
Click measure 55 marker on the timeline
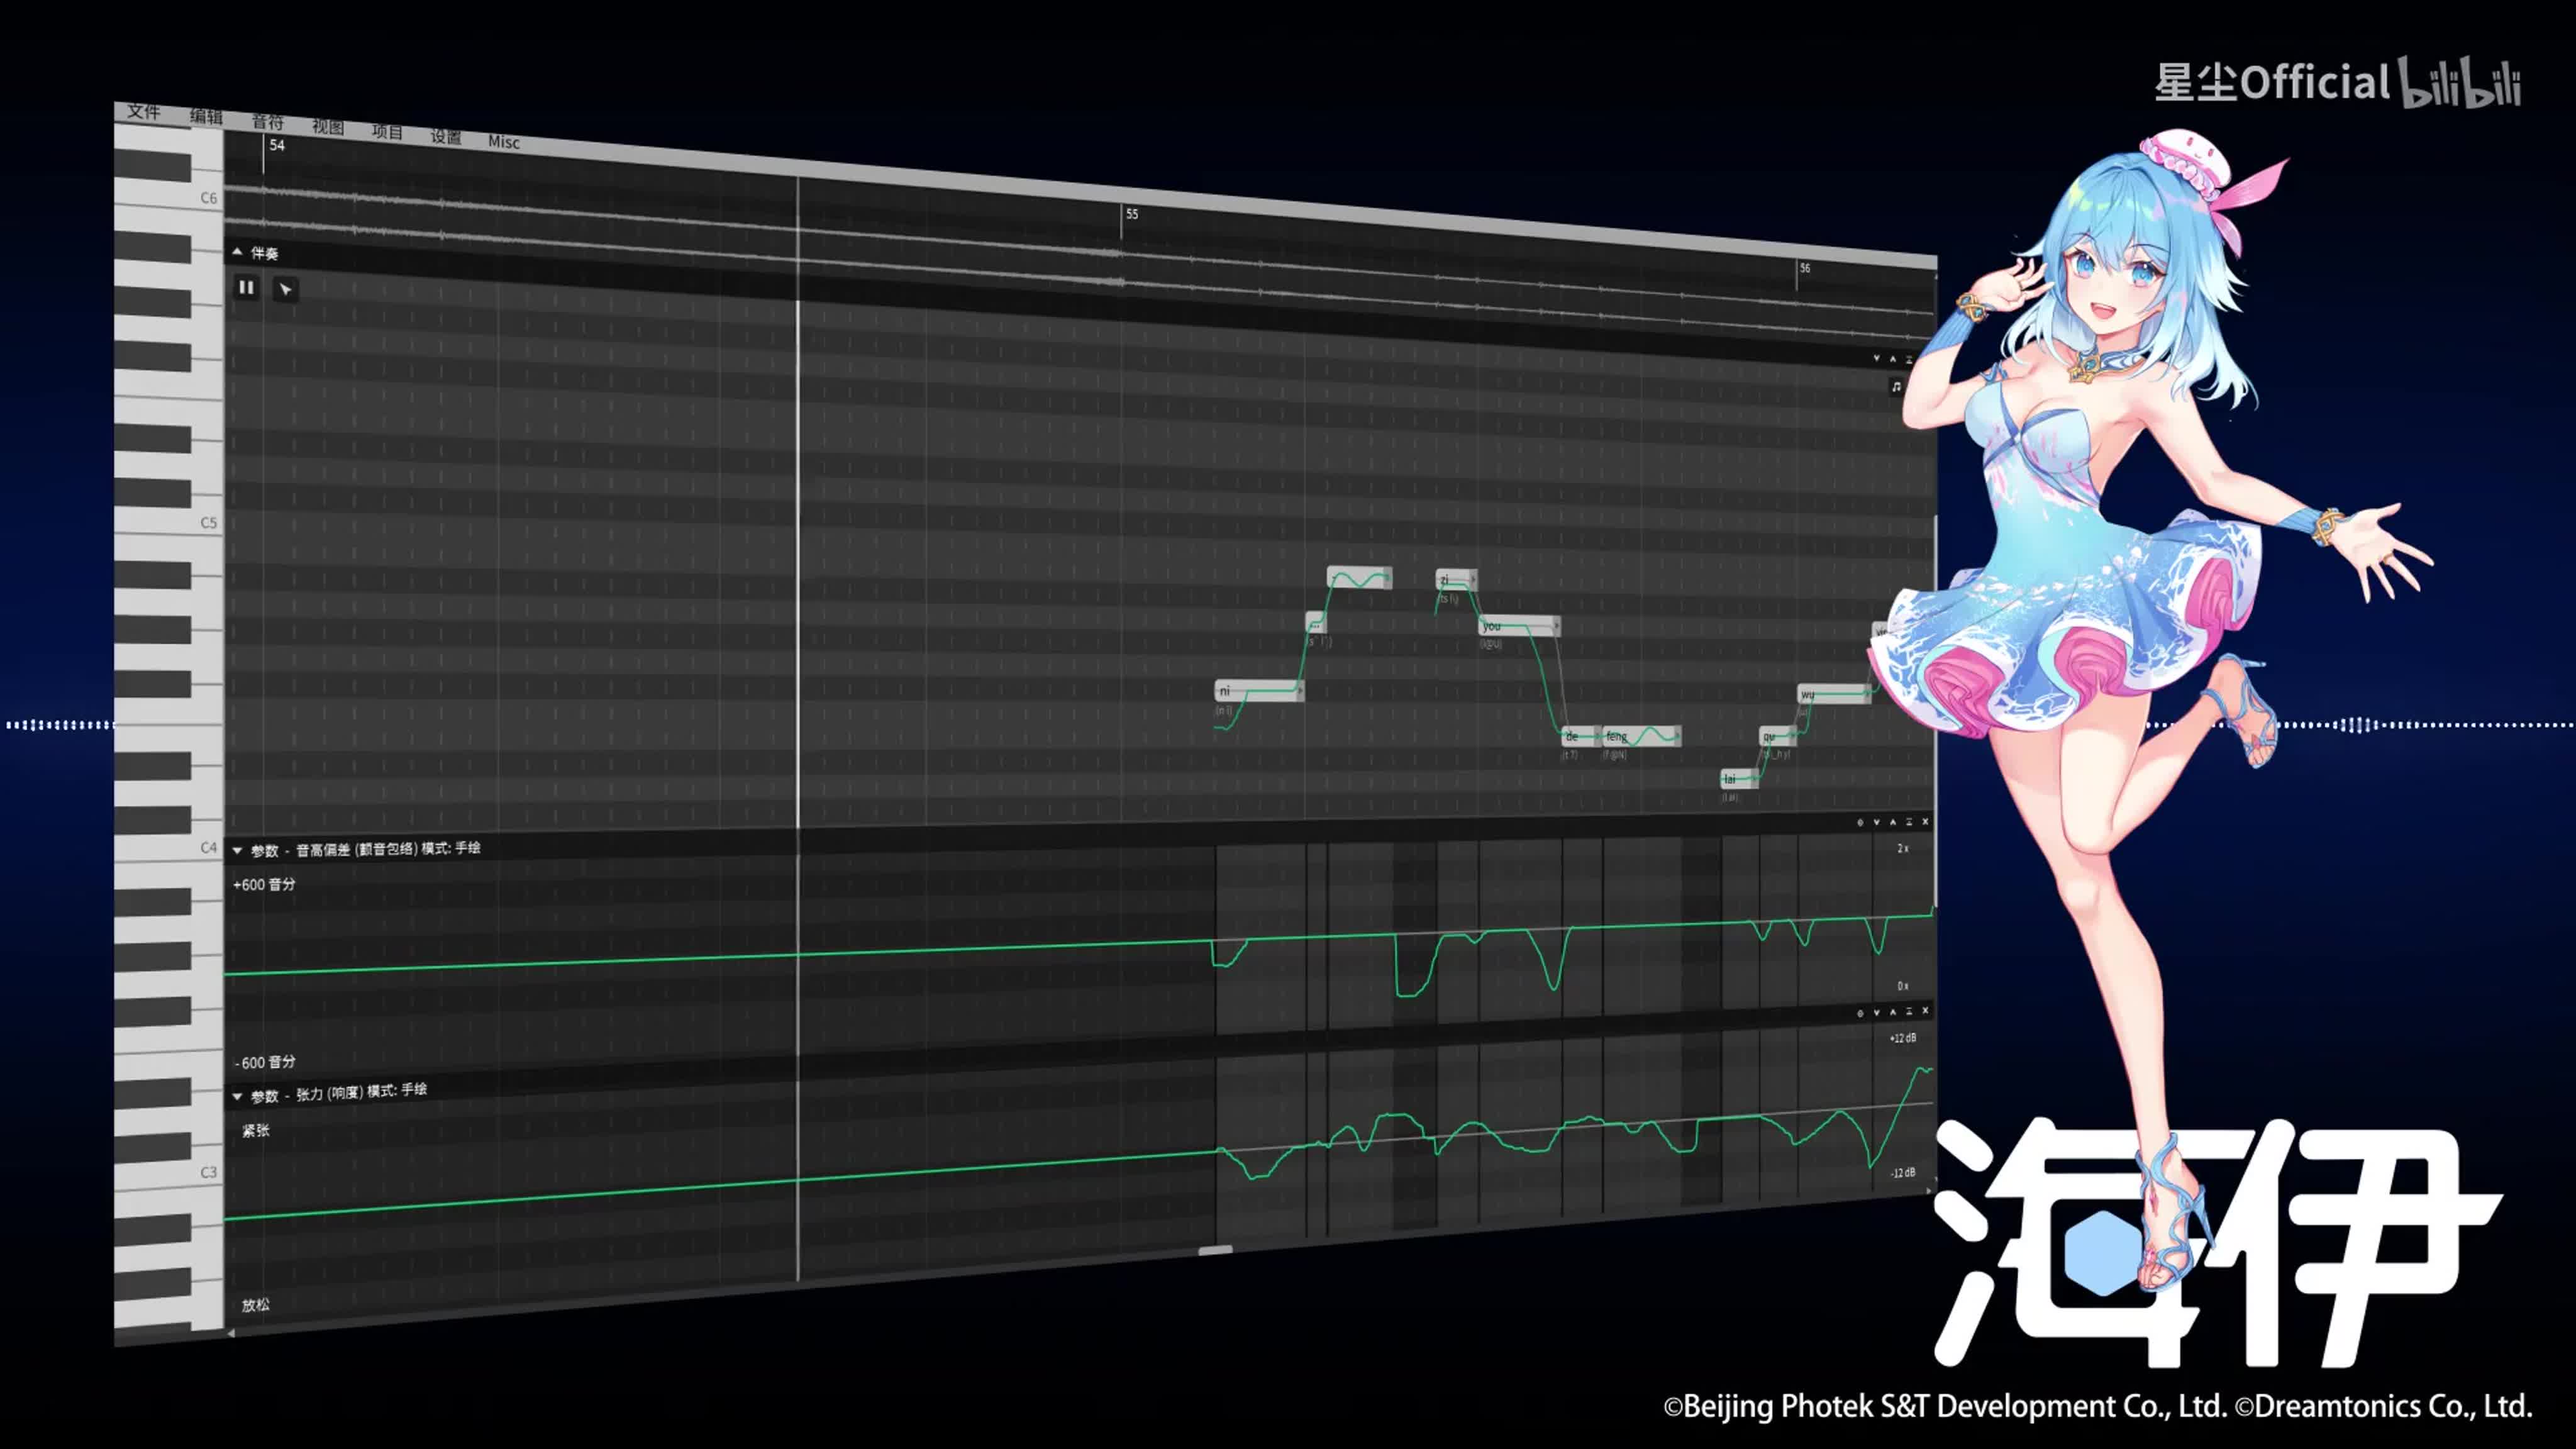click(1132, 214)
